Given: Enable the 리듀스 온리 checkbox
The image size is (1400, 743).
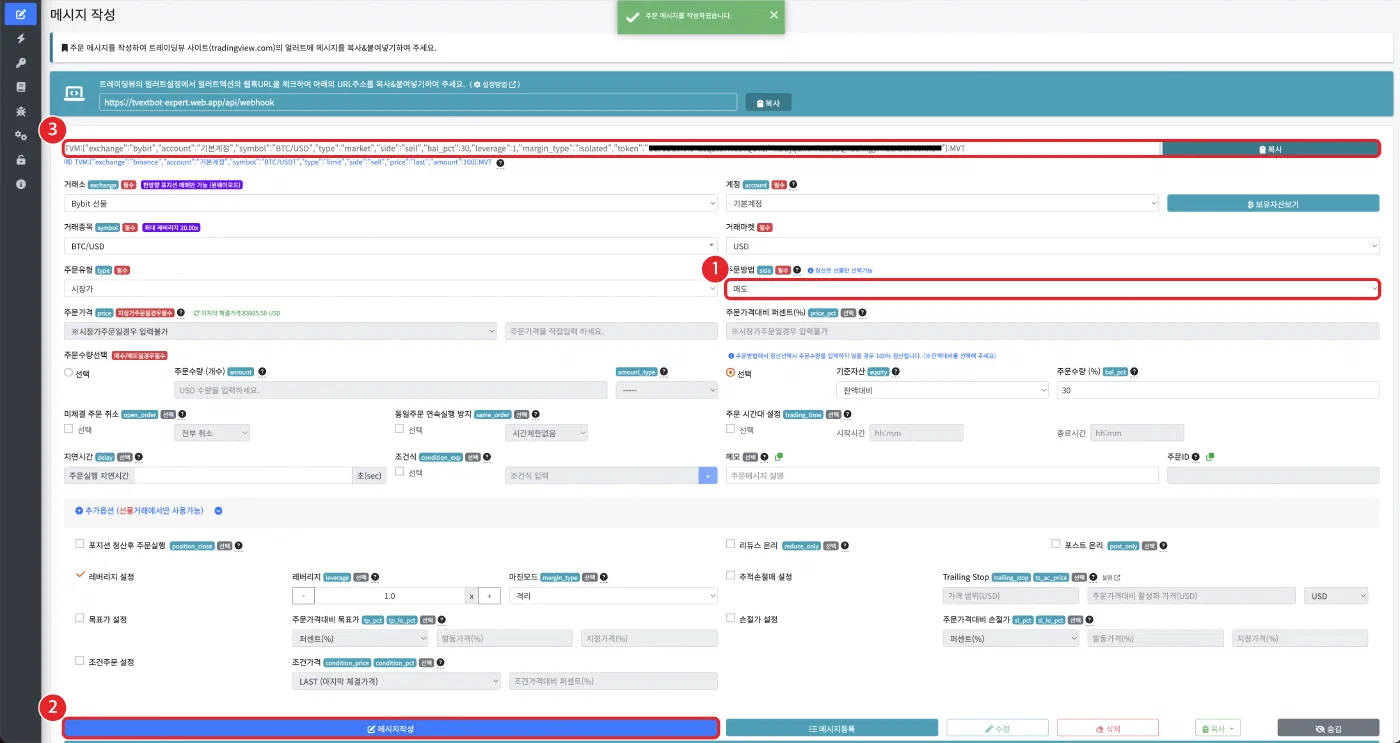Looking at the screenshot, I should coord(731,545).
